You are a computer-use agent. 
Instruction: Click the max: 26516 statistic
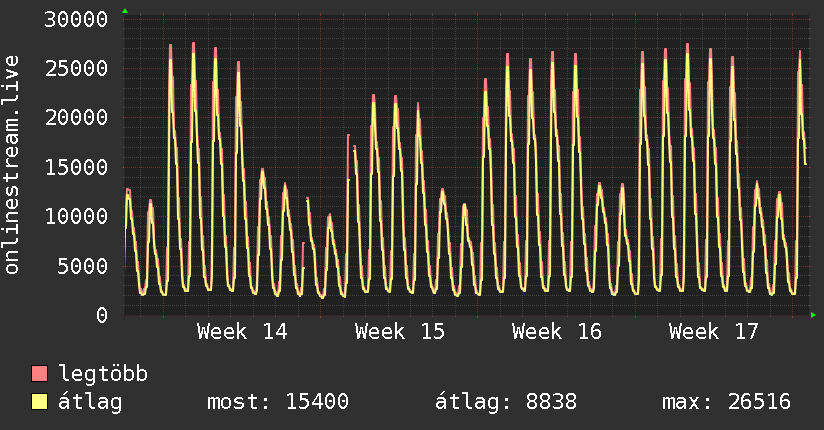coord(726,402)
